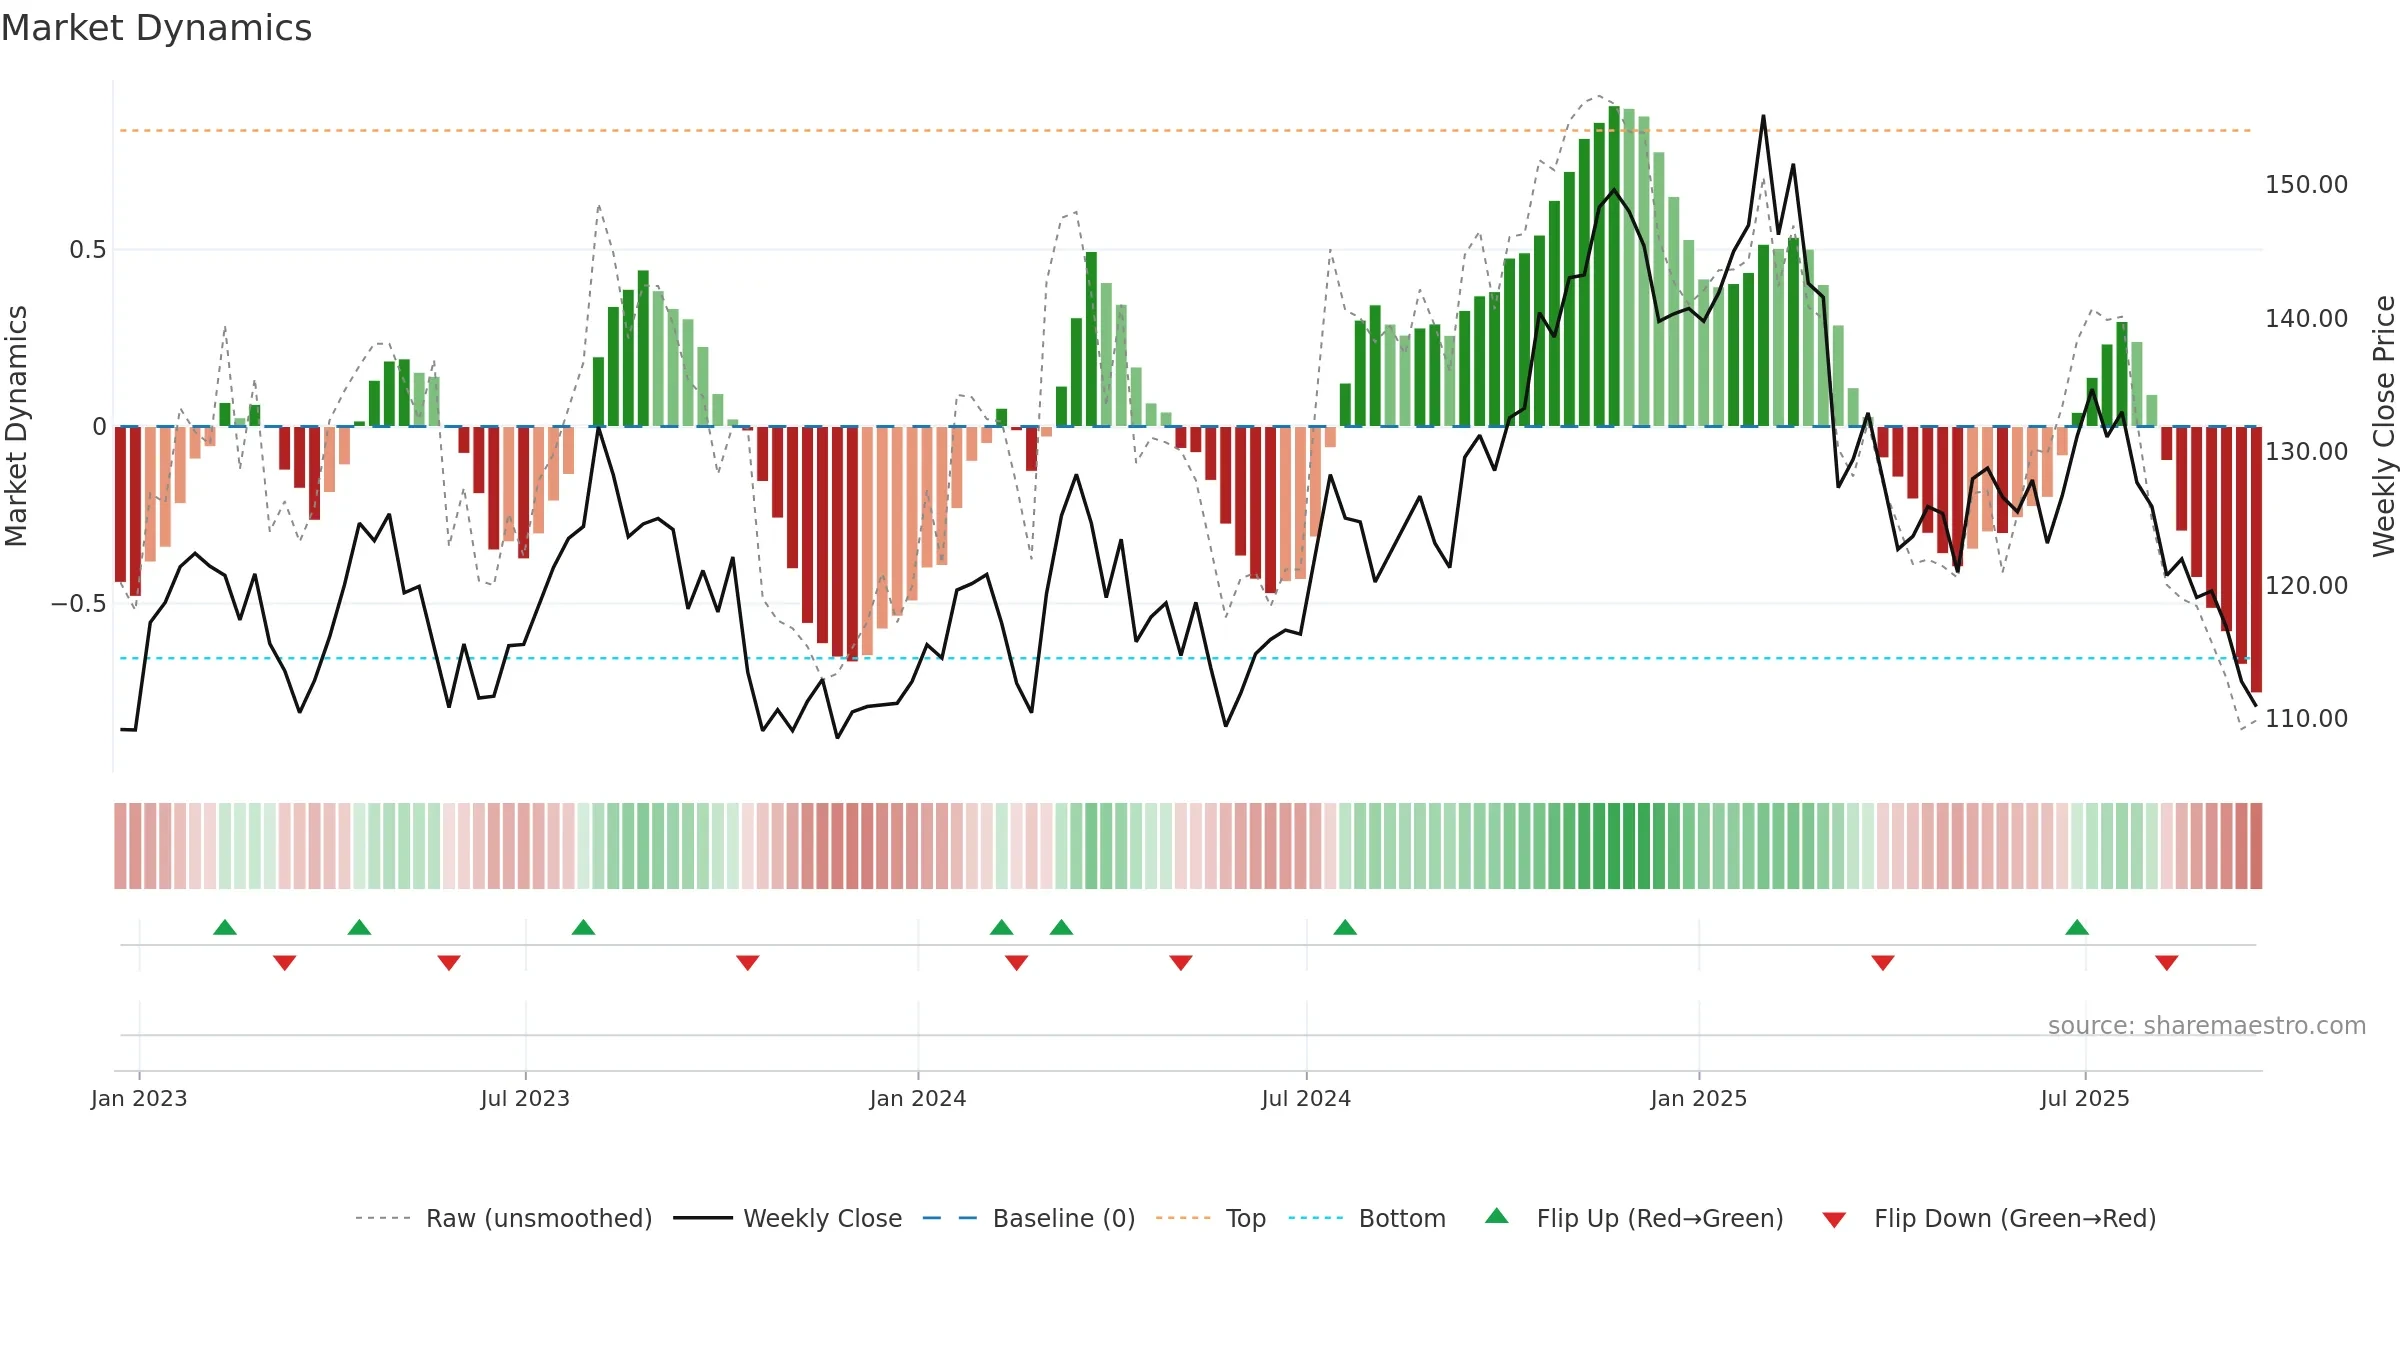Click the Jul 2025 x-axis tick label
The width and height of the screenshot is (2400, 1350).
coord(2085,1098)
